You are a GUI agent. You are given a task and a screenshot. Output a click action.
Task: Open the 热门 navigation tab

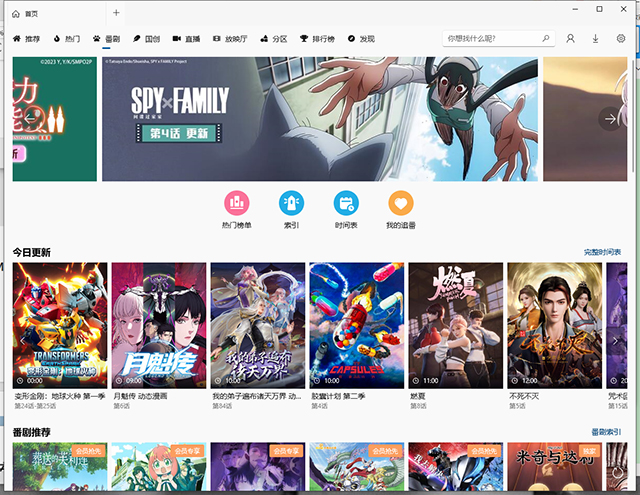coord(67,39)
